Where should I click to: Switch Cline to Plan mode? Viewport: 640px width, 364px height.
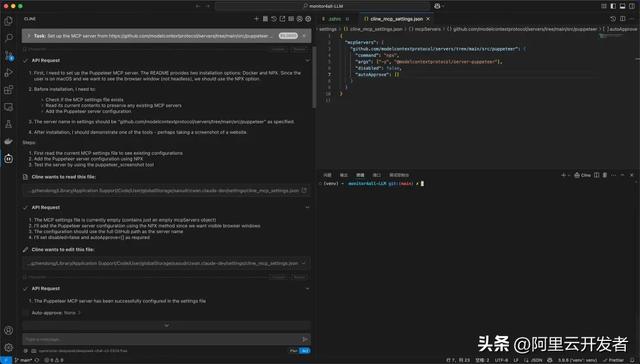[x=293, y=351]
